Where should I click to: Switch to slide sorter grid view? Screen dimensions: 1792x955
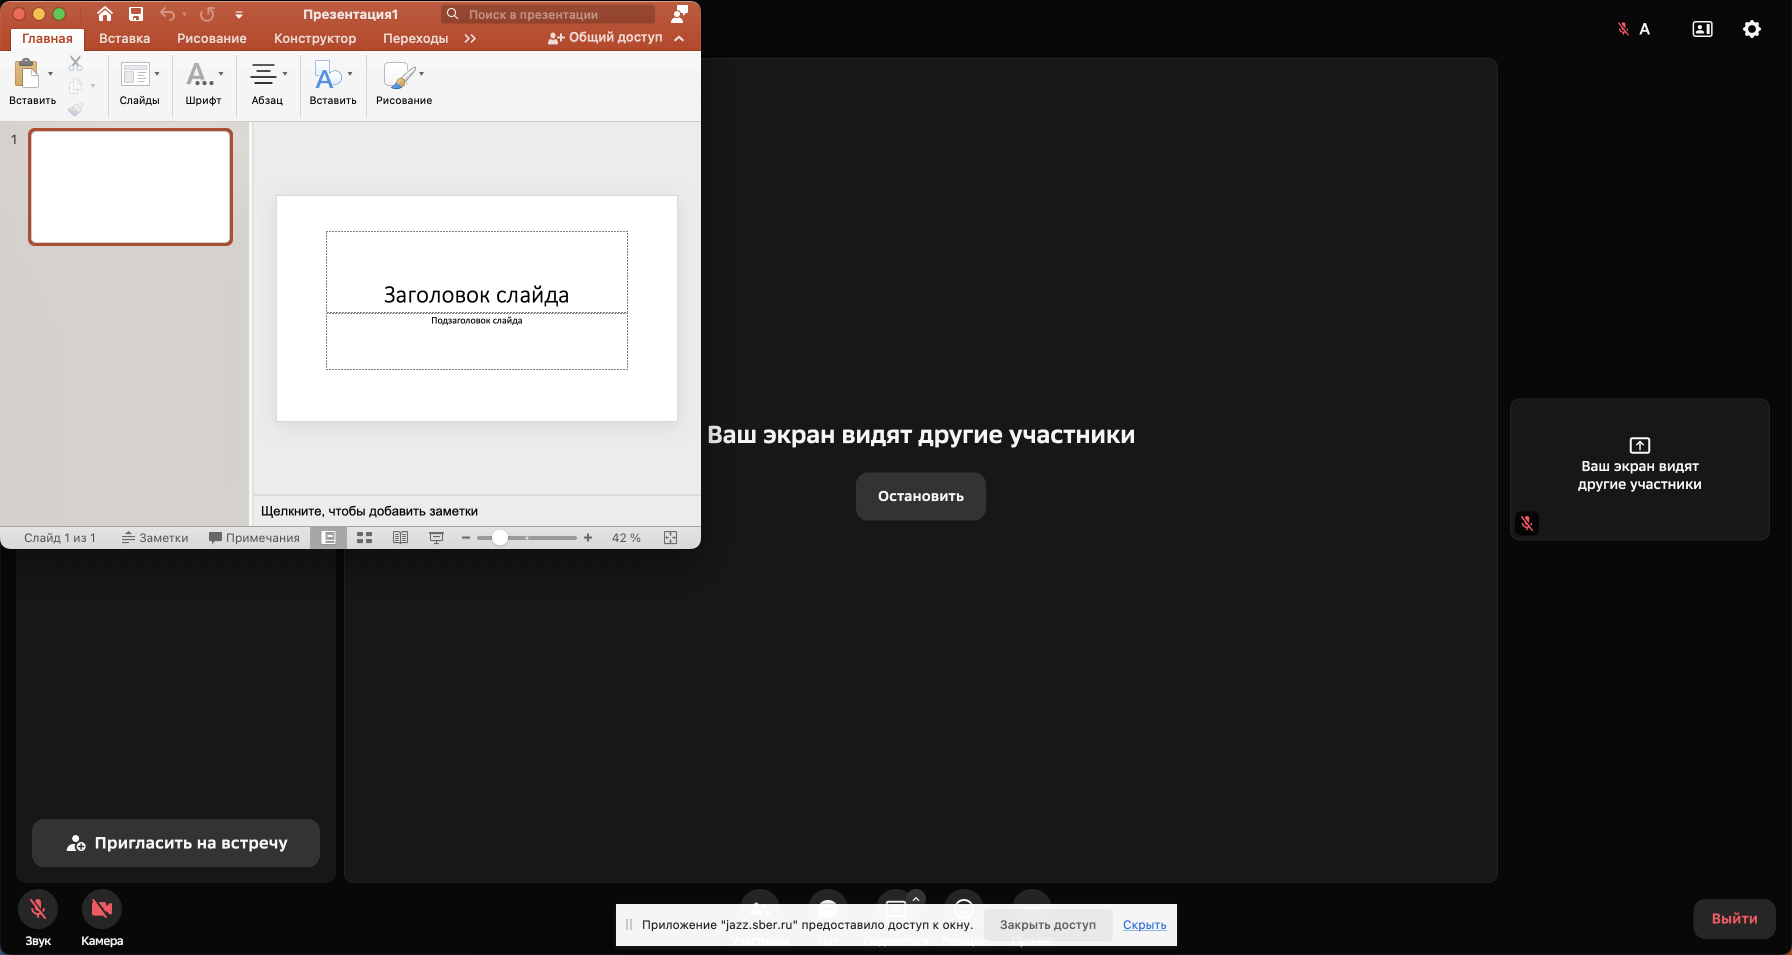click(x=364, y=538)
